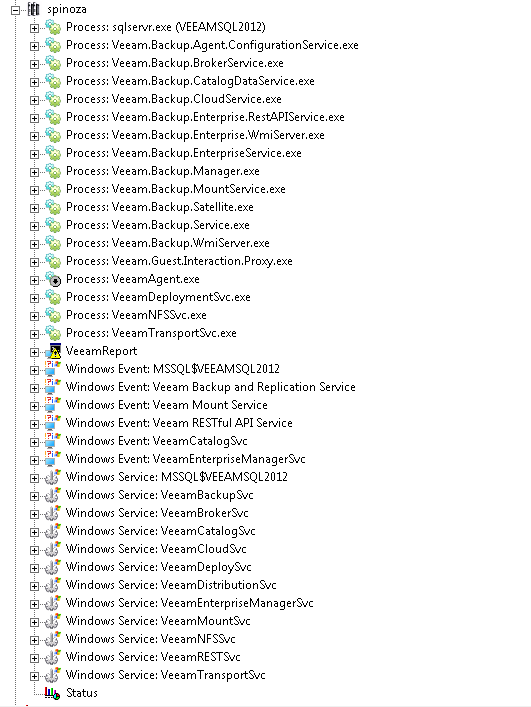
Task: Select Process: Veeam.Backup.CloudService.exe row
Action: 174,99
